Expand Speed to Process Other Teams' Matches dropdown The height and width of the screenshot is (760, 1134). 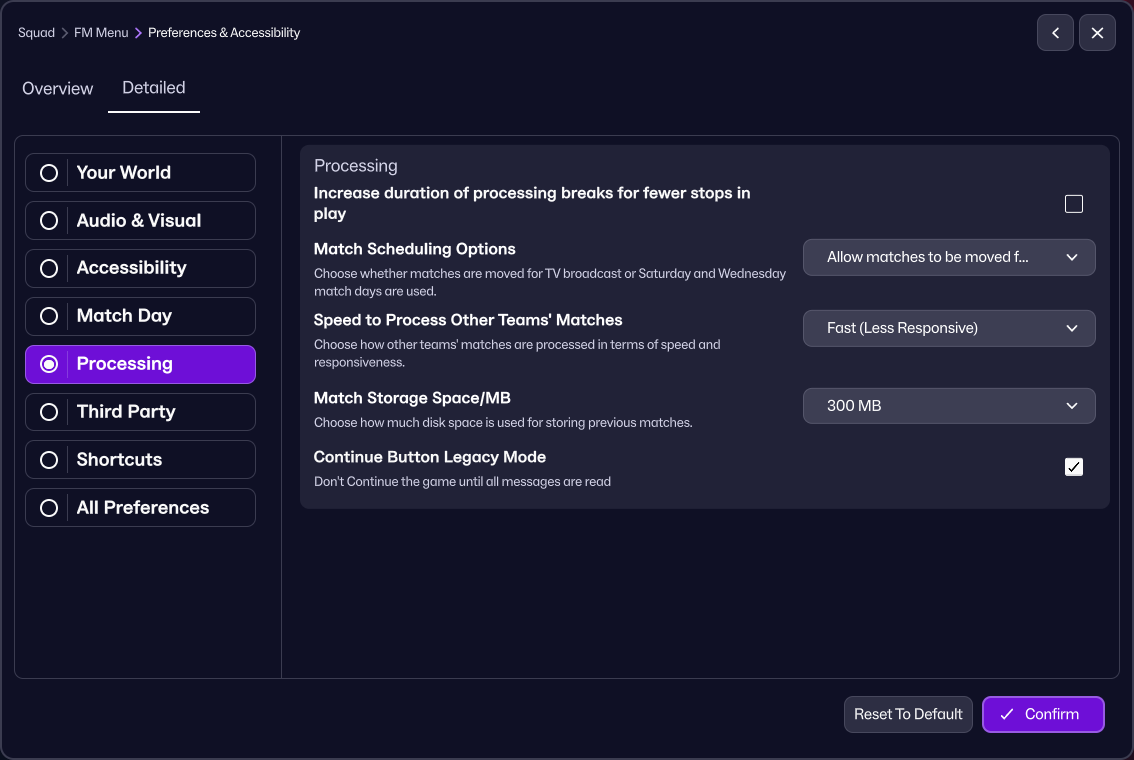(x=948, y=328)
